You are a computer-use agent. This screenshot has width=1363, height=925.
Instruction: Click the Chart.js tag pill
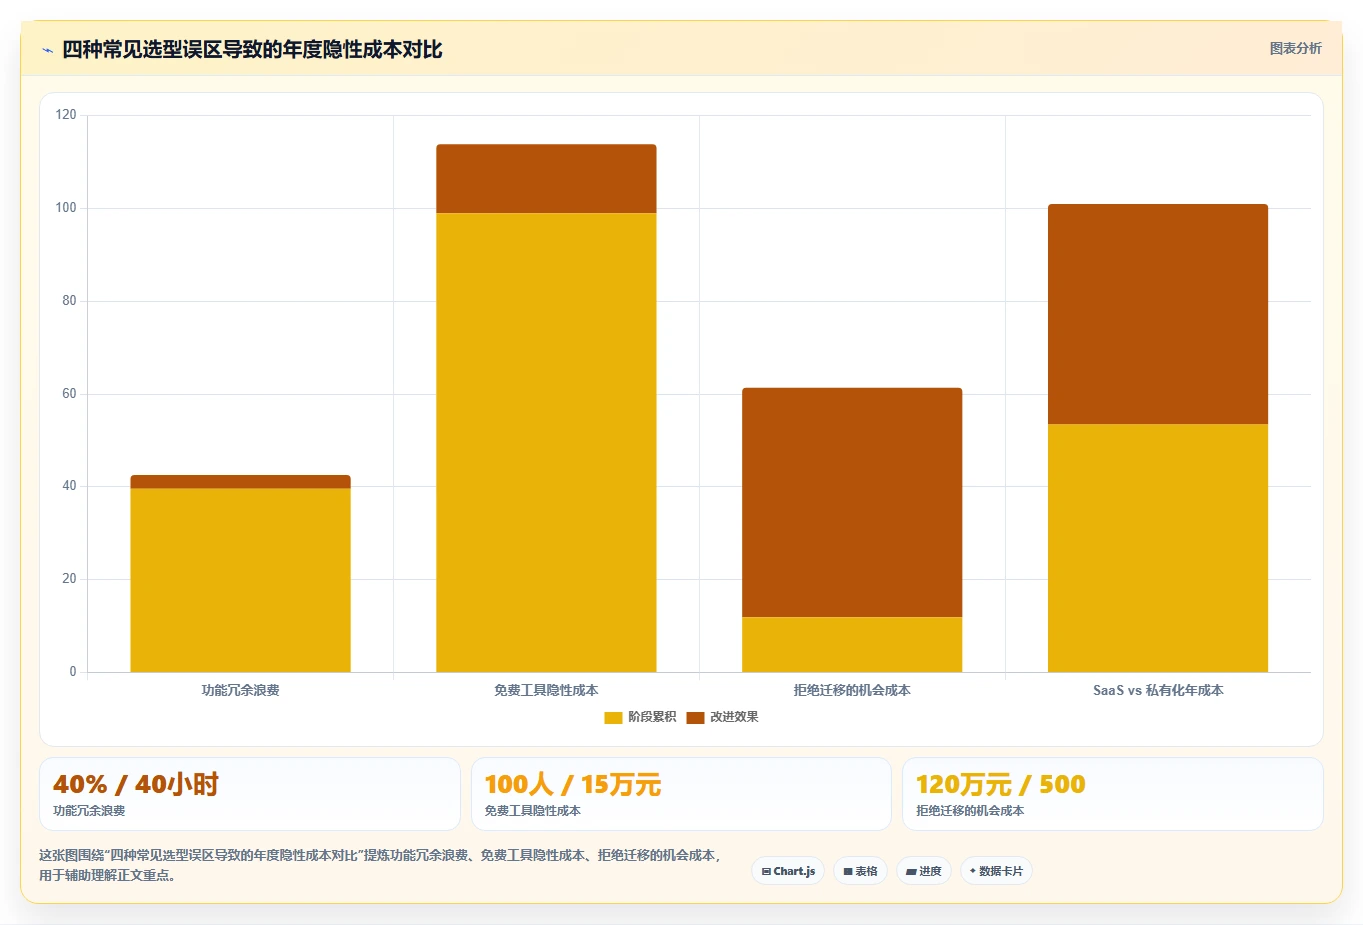coord(788,871)
